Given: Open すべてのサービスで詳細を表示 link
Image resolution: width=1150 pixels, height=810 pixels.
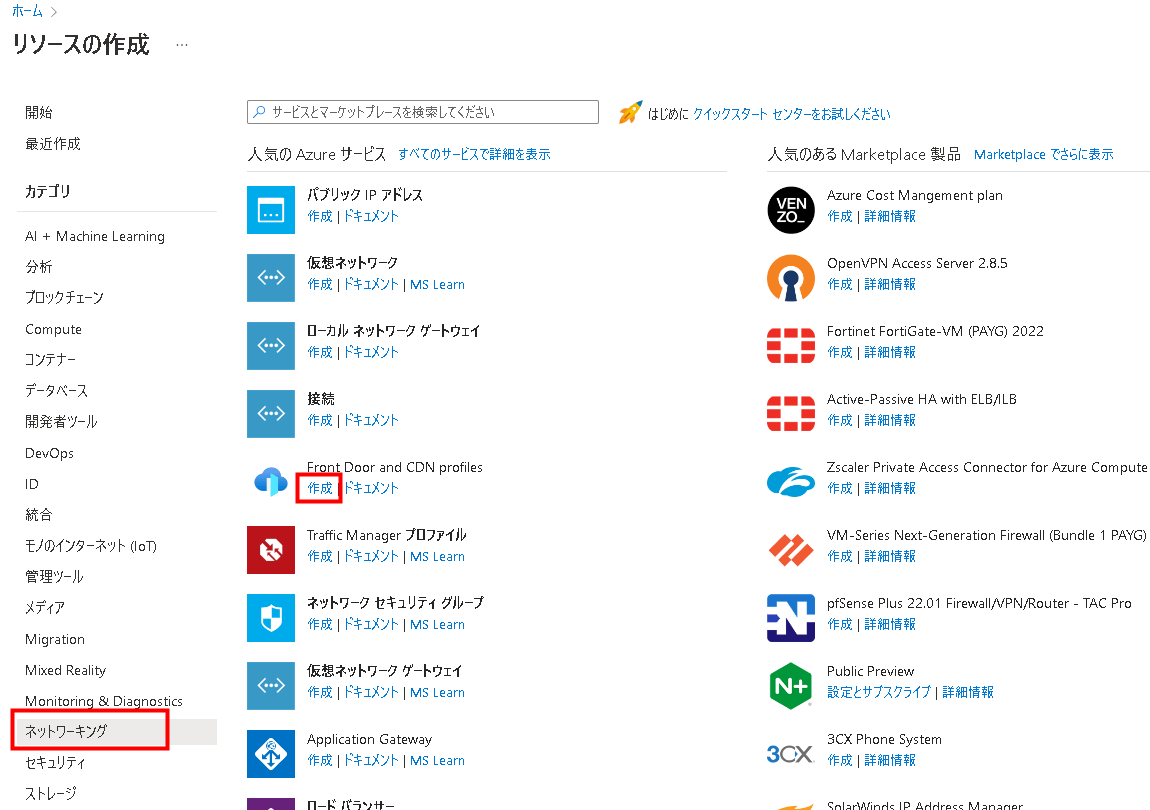Looking at the screenshot, I should tap(474, 154).
